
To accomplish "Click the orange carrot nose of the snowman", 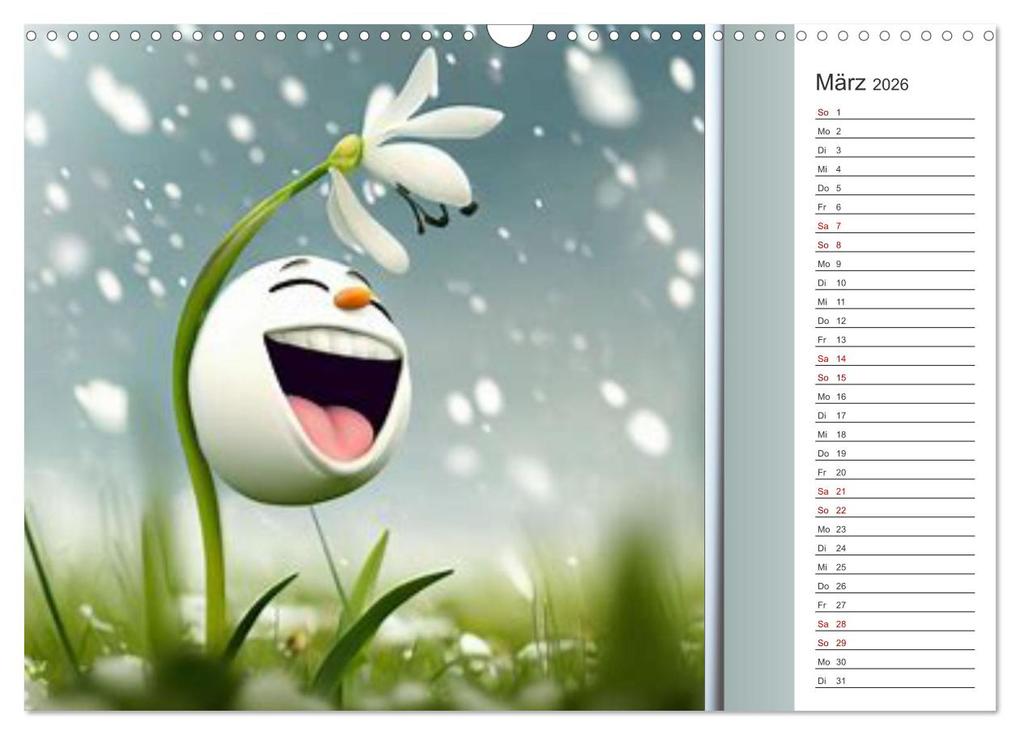I will (355, 294).
